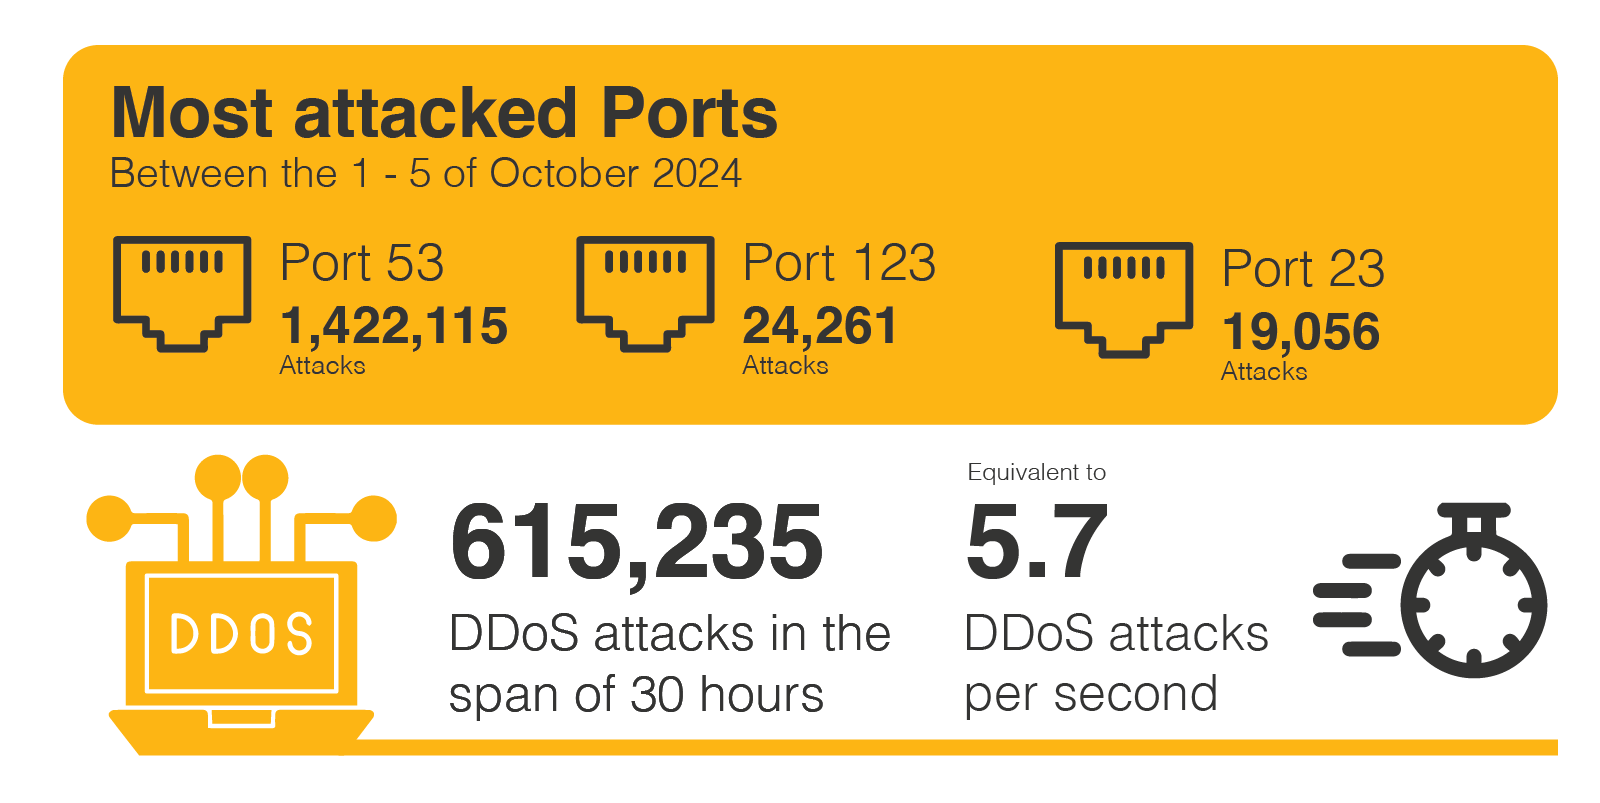Select the 24,261 attack count
1600x803 pixels.
pyautogui.click(x=820, y=326)
